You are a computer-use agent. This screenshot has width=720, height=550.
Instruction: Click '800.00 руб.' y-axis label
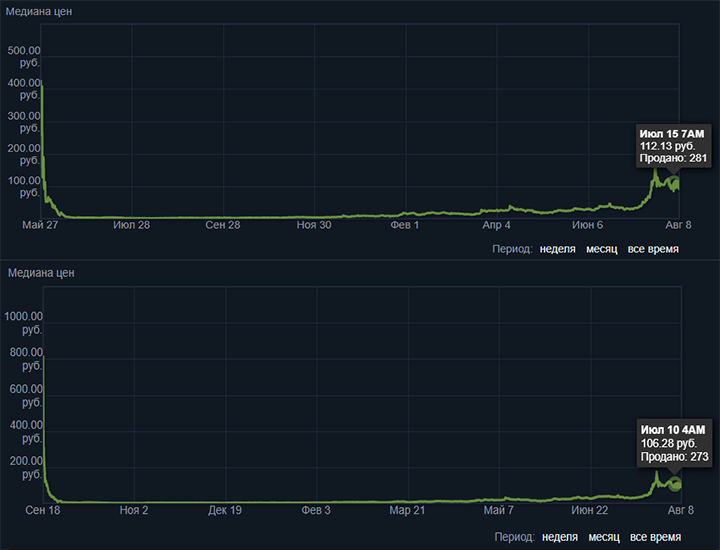click(x=26, y=359)
